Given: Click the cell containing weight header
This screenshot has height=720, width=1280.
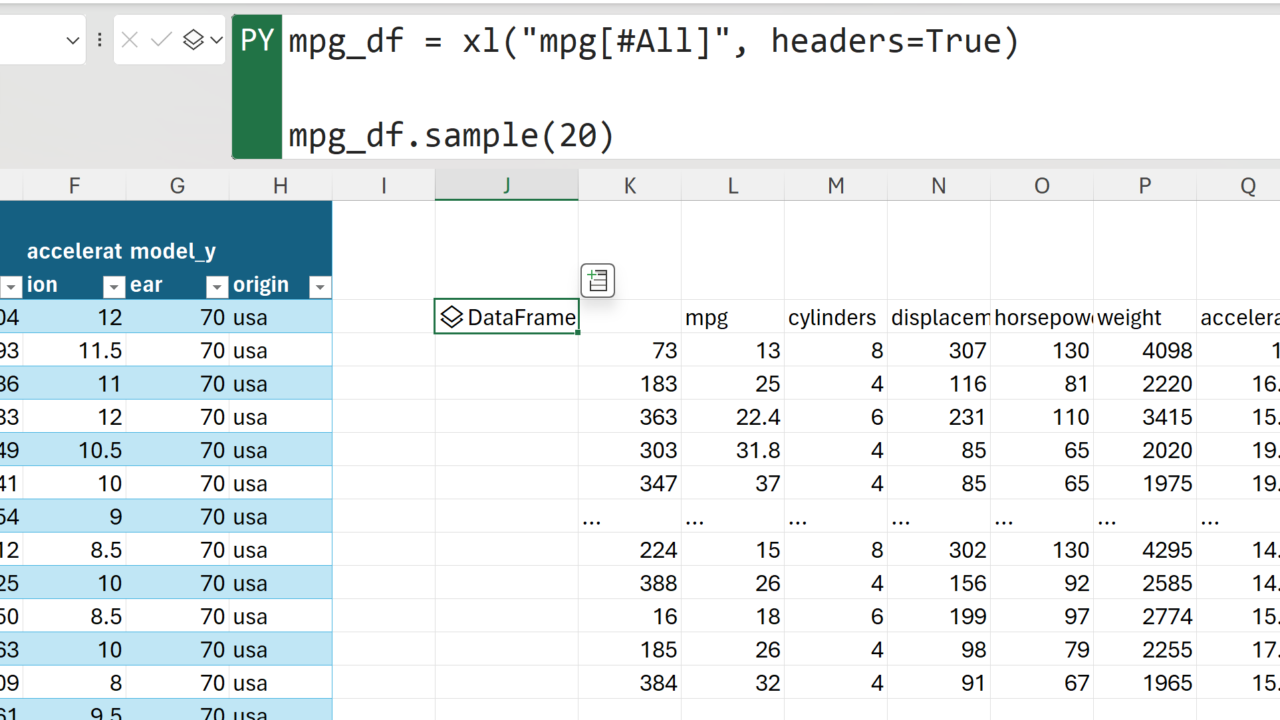Looking at the screenshot, I should click(x=1144, y=318).
